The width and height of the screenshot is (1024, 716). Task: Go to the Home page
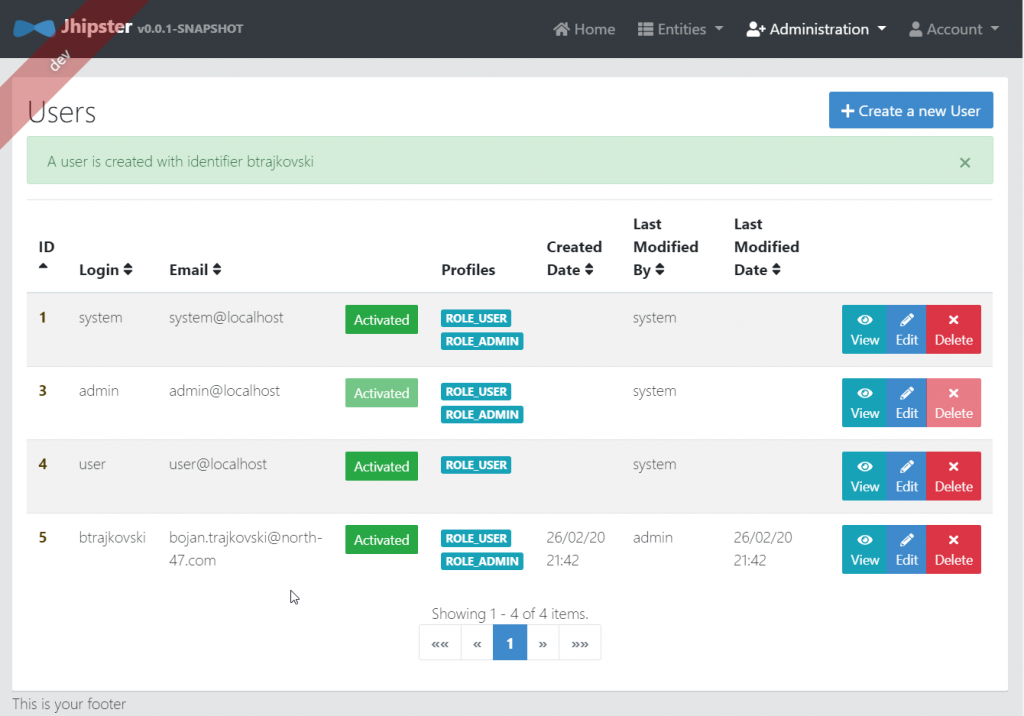click(x=584, y=29)
